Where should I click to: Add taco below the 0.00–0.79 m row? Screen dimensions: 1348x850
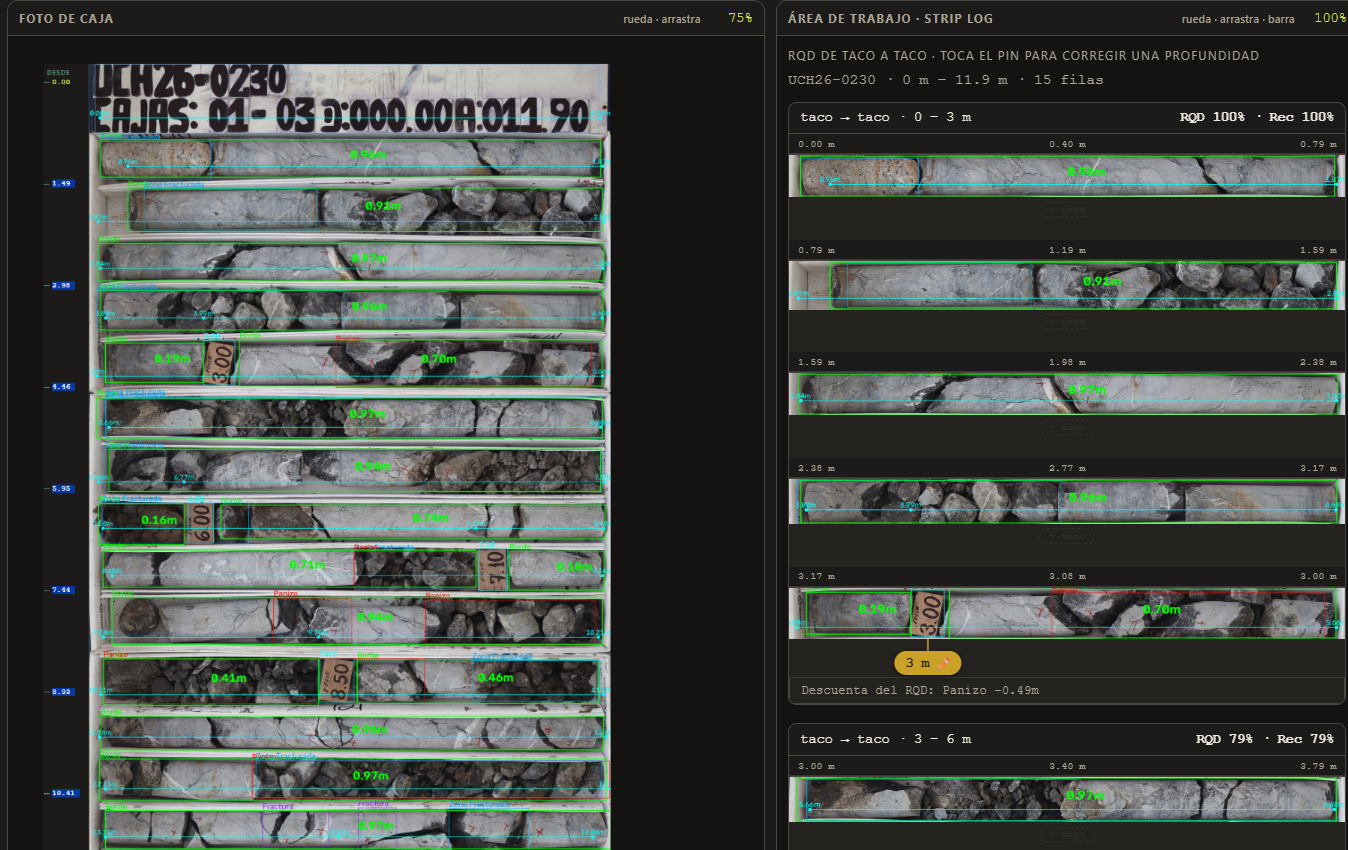(x=1067, y=211)
